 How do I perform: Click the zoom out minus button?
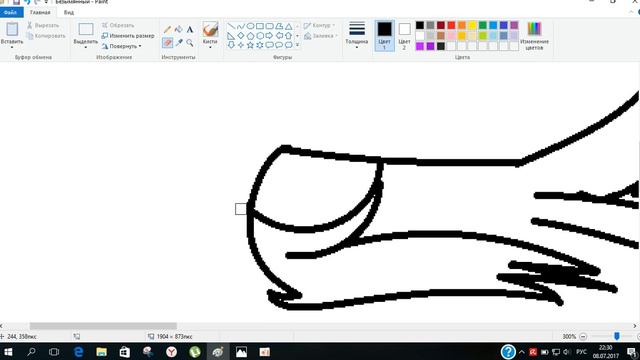[583, 336]
